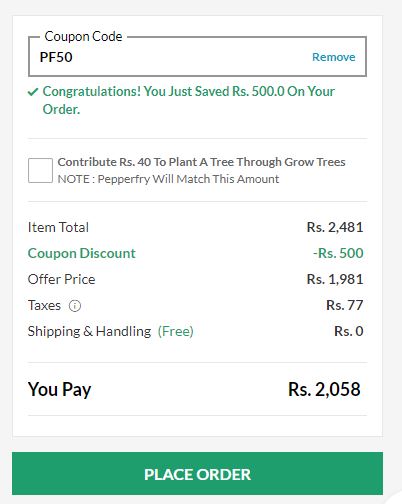402x504 pixels.
Task: Click the PF50 coupon text
Action: tap(56, 57)
